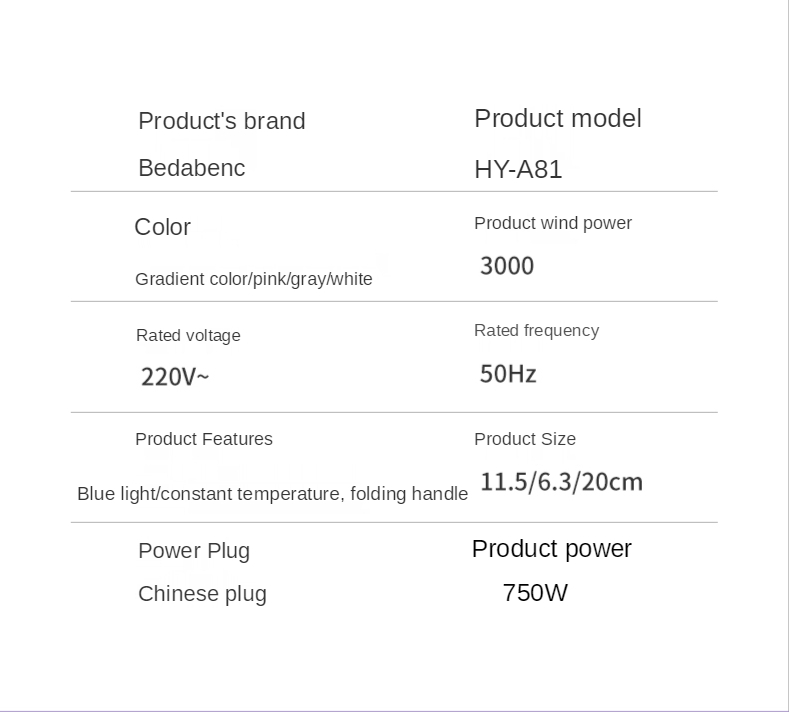Click the "Rated voltage" label
The image size is (789, 712).
point(188,336)
